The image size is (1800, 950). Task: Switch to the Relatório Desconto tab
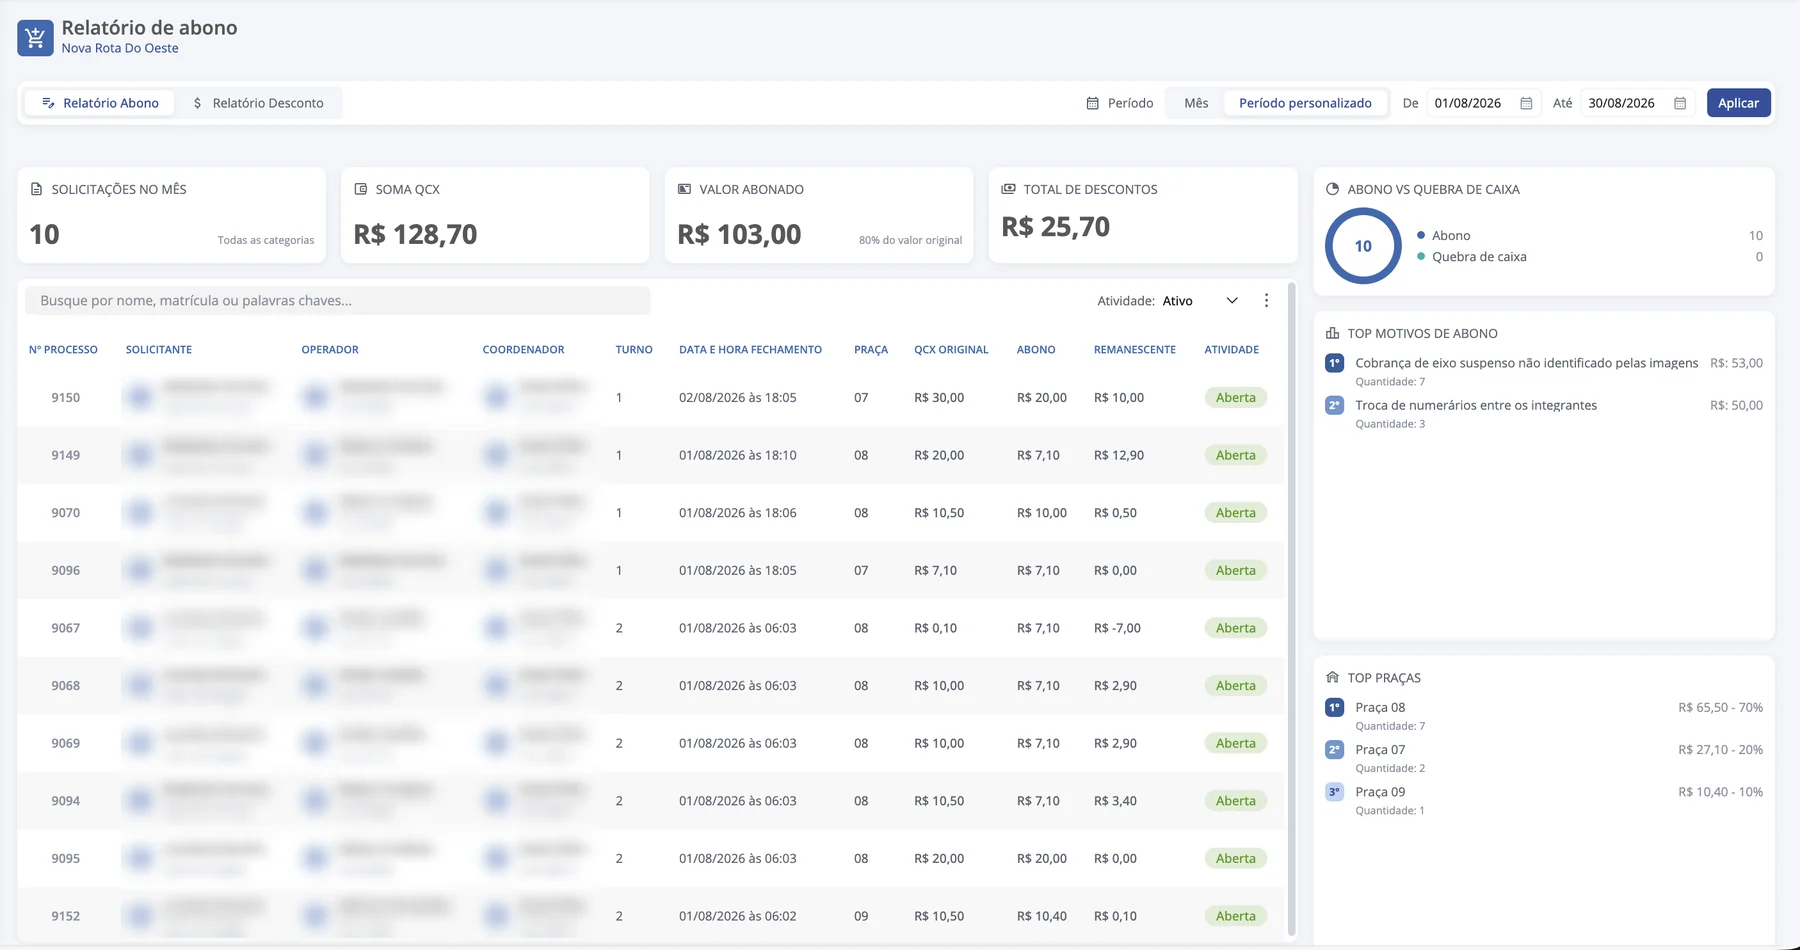point(258,103)
